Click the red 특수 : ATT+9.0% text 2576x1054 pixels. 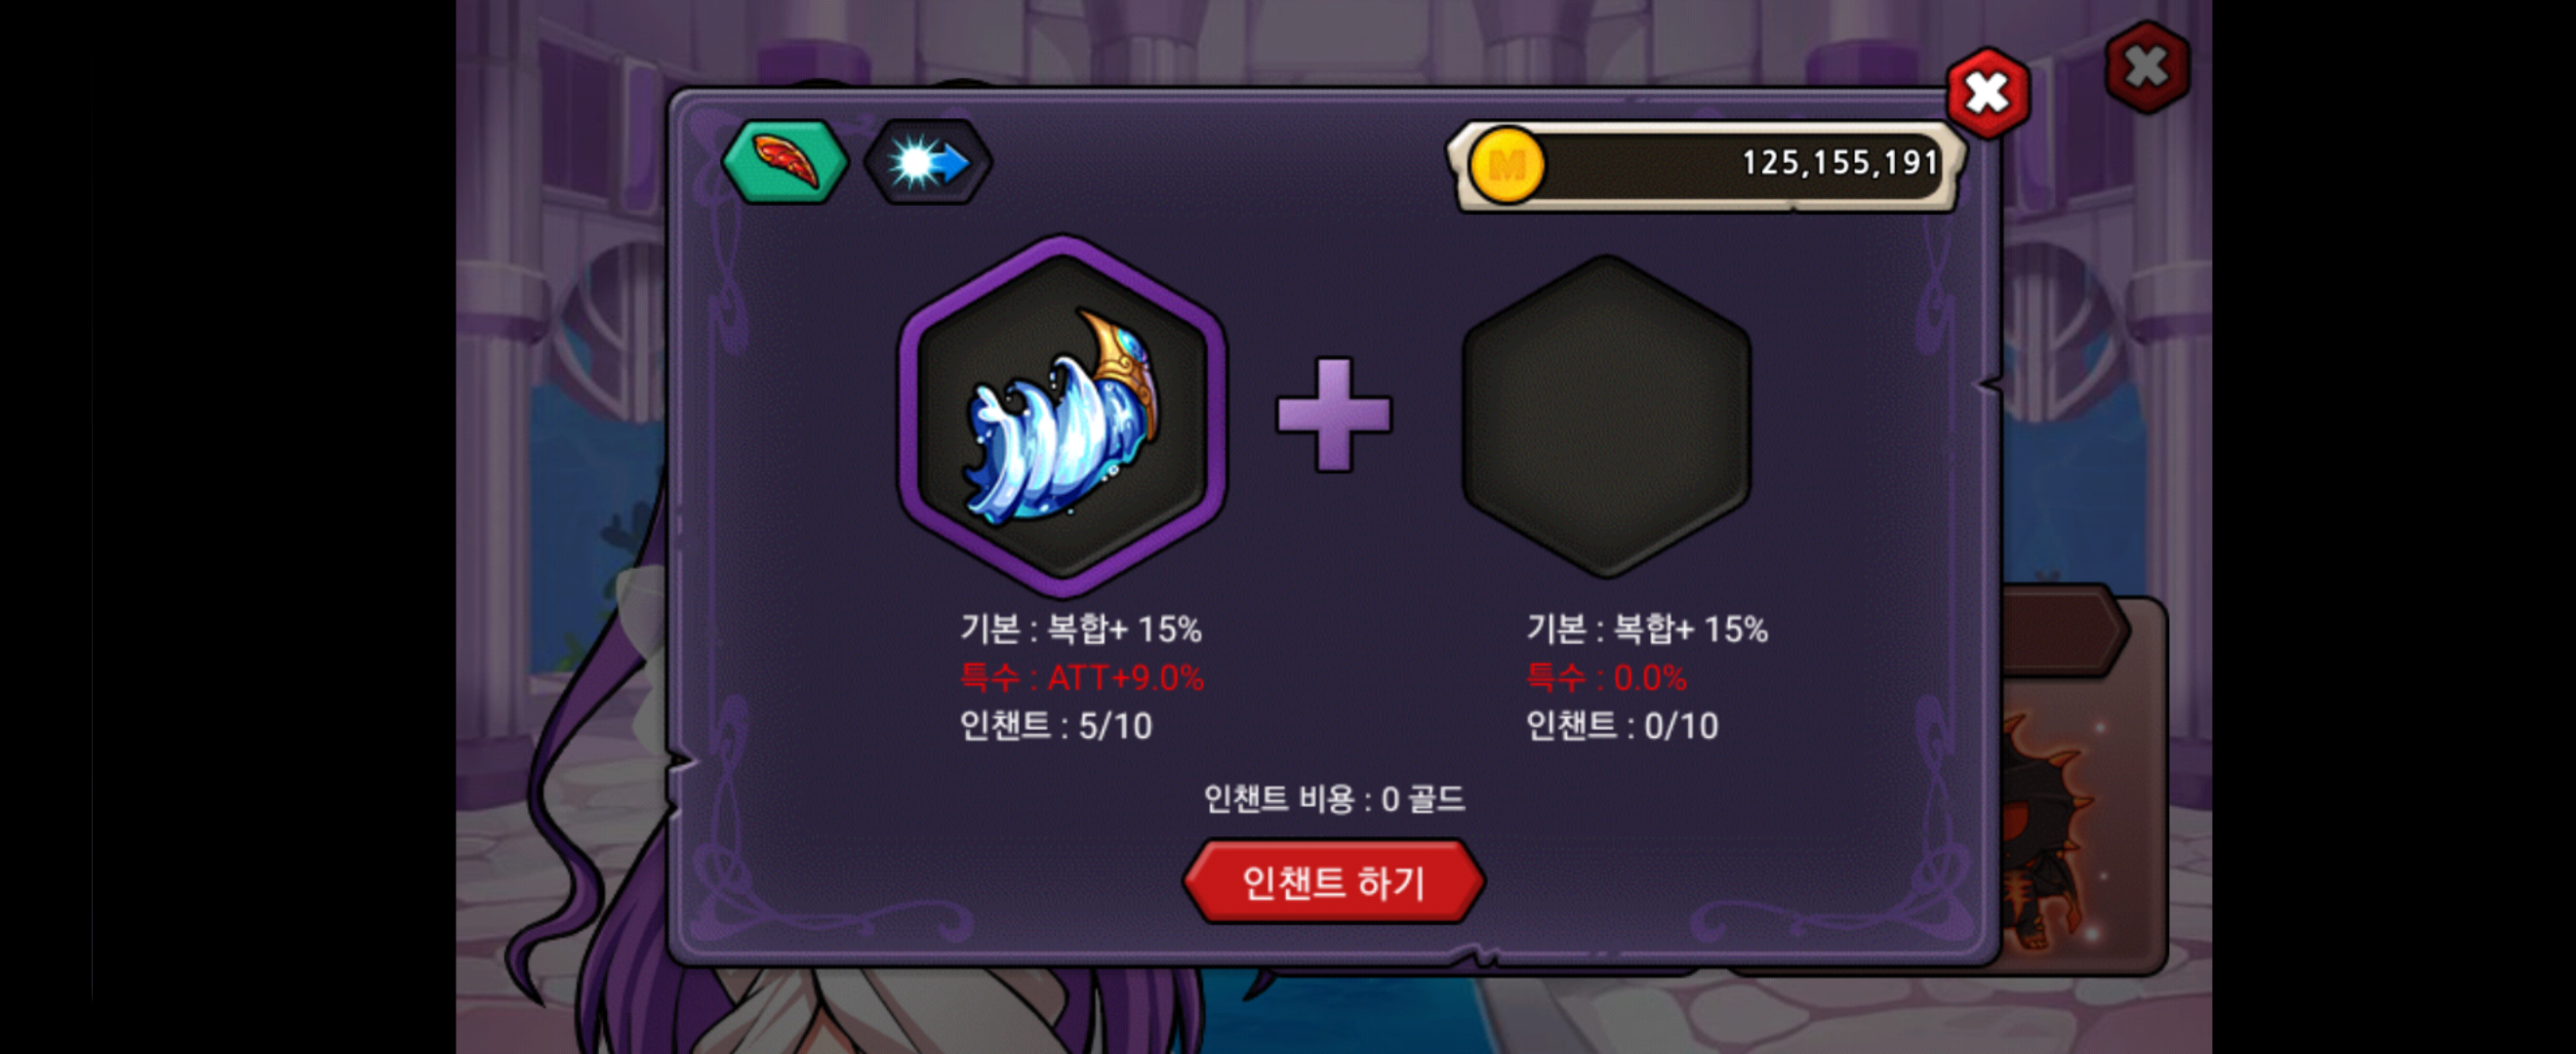point(1081,678)
